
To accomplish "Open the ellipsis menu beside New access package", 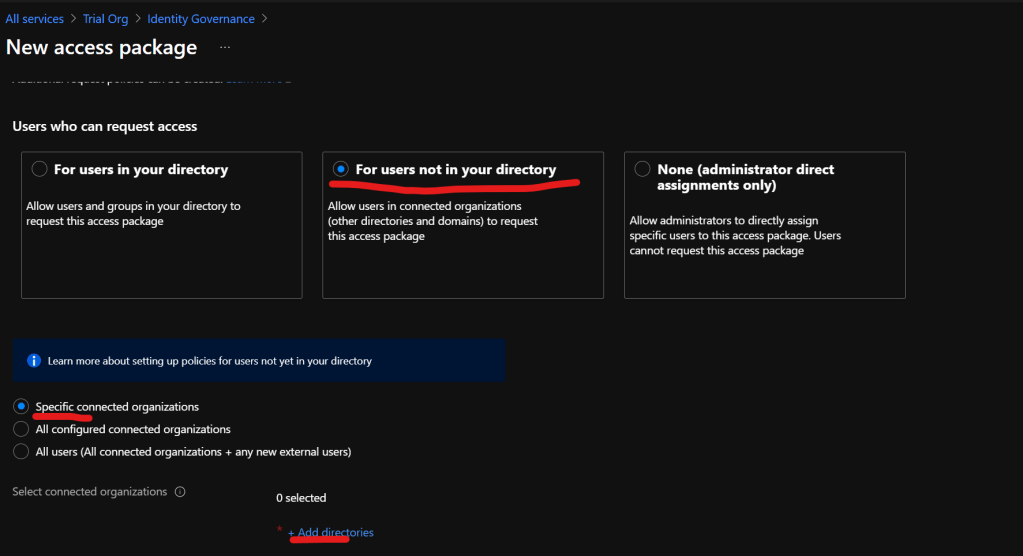I will [225, 48].
